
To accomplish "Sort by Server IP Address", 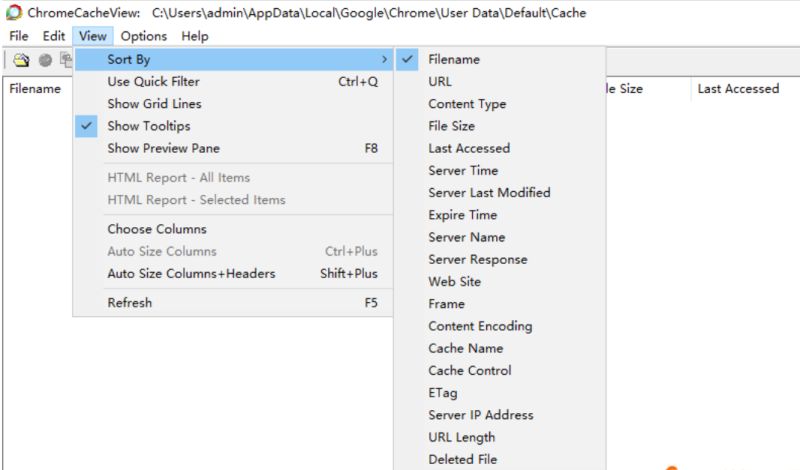I will tap(500, 415).
